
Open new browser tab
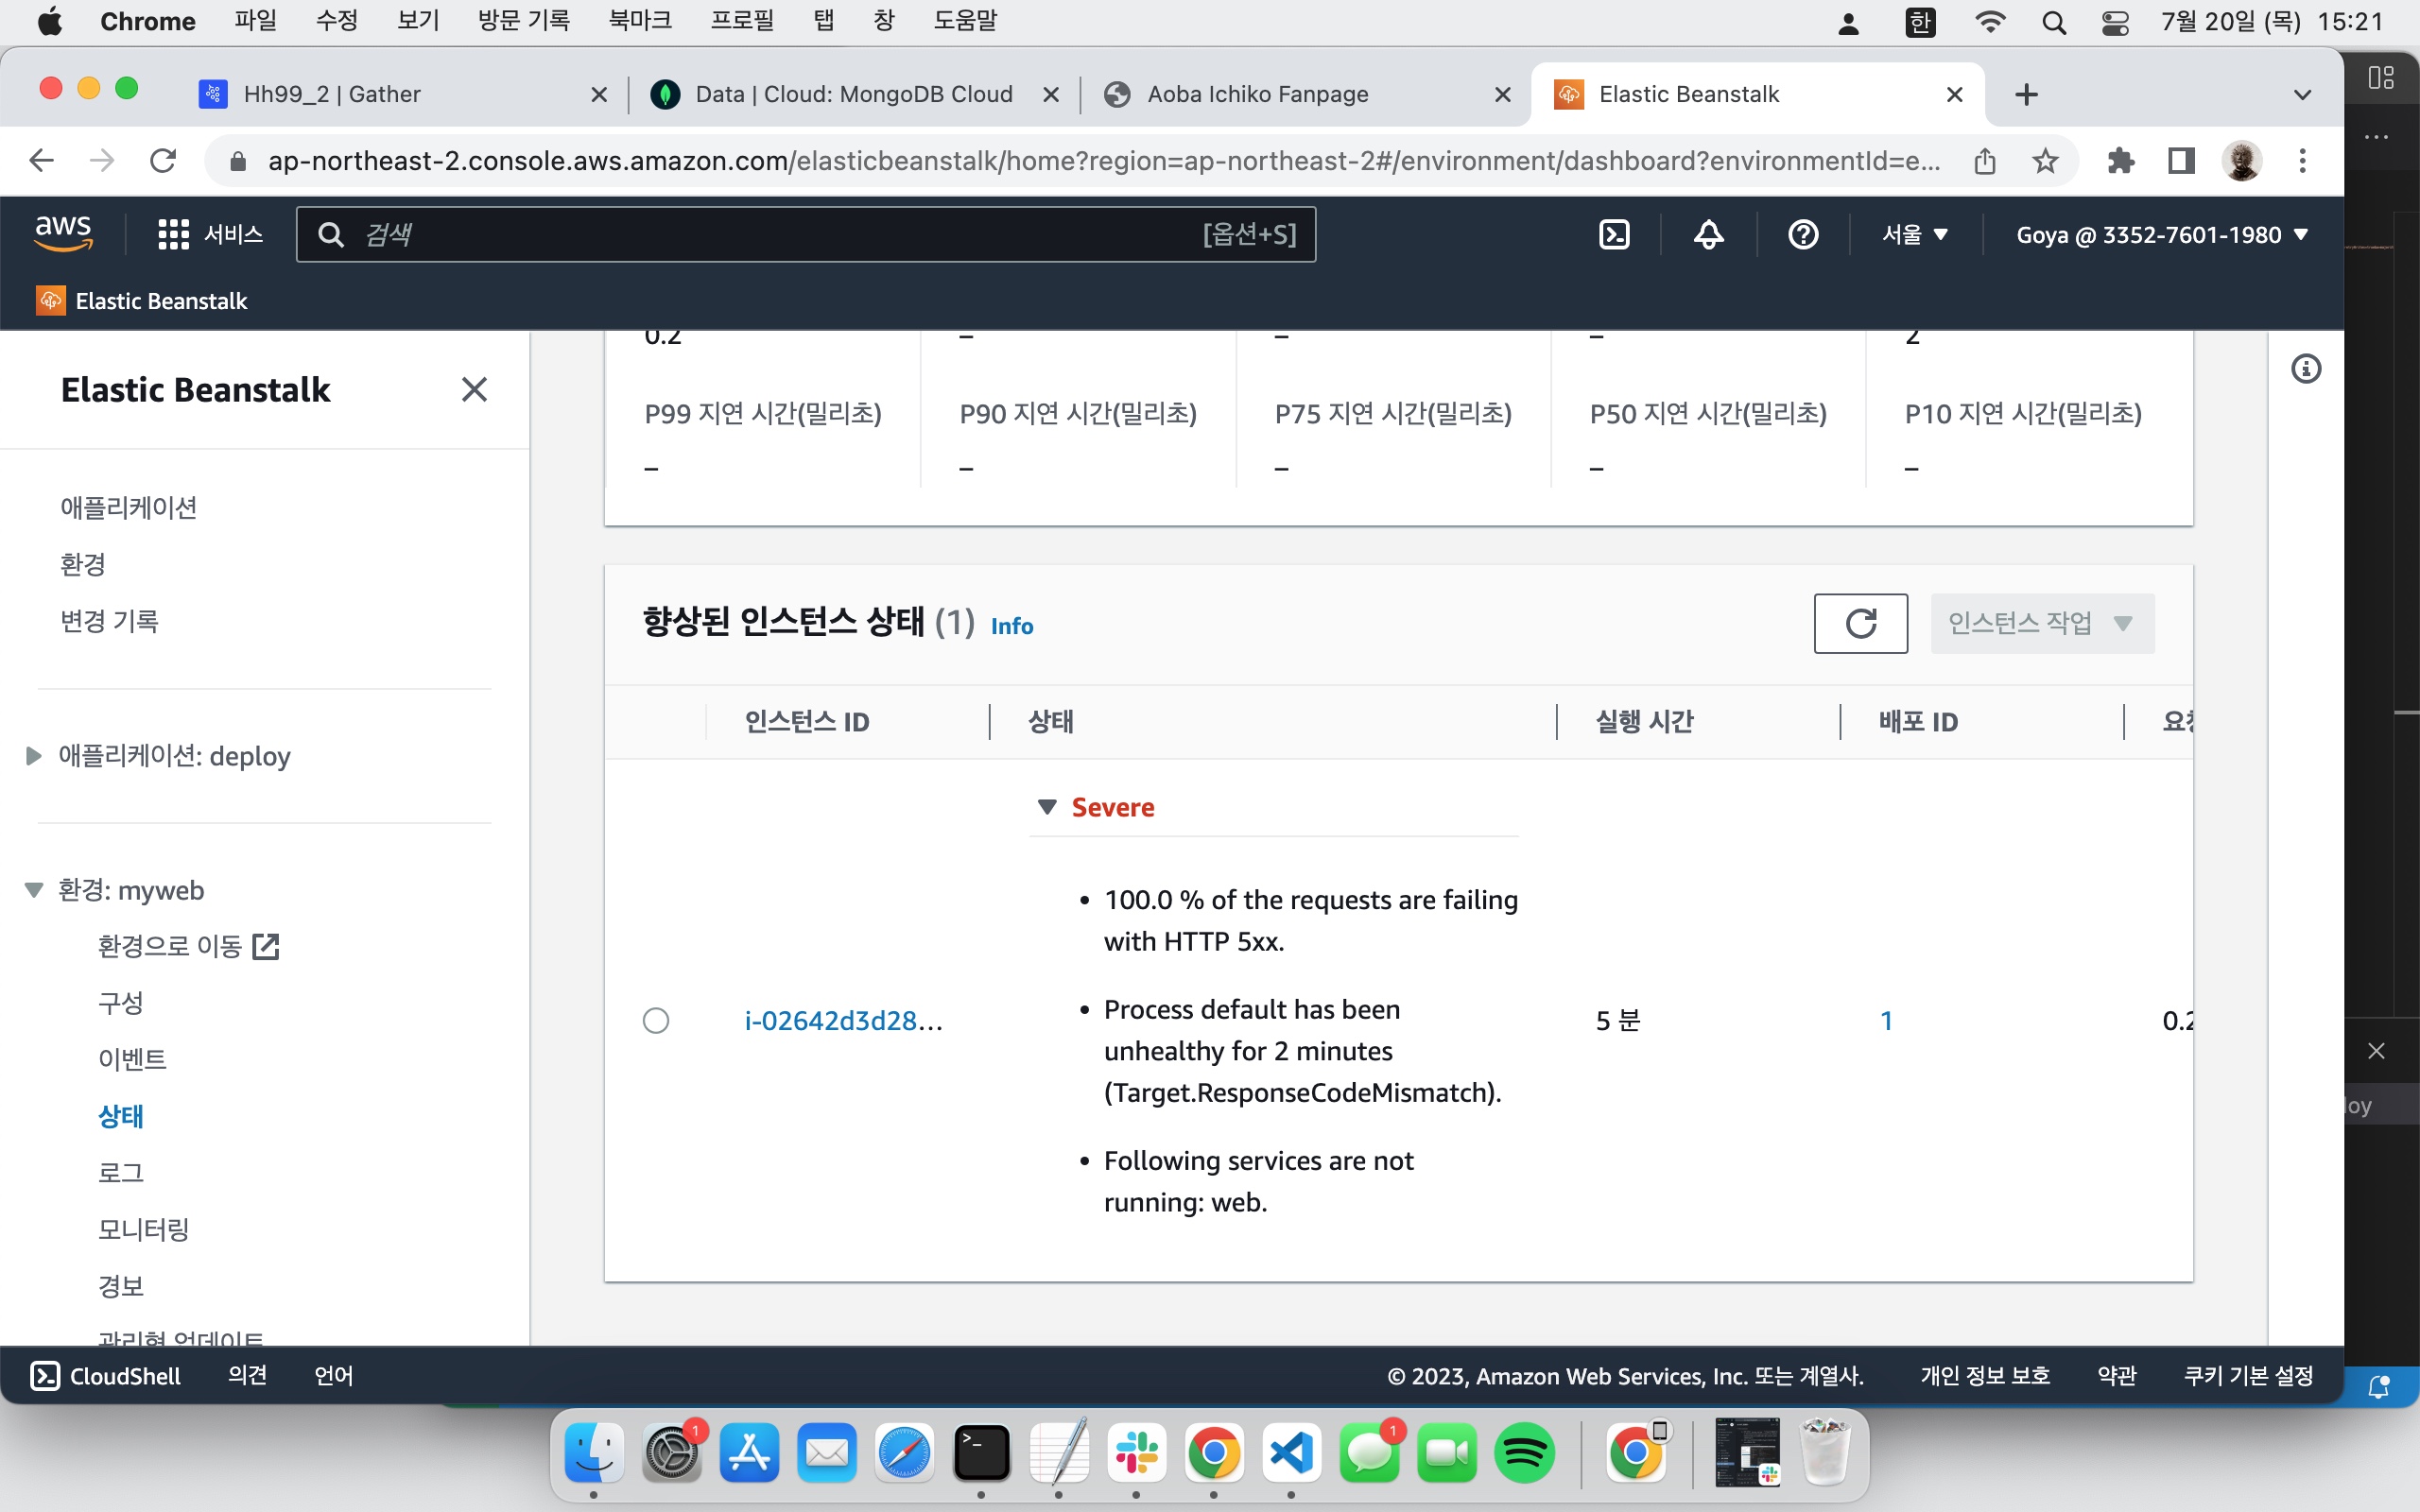pyautogui.click(x=2026, y=94)
